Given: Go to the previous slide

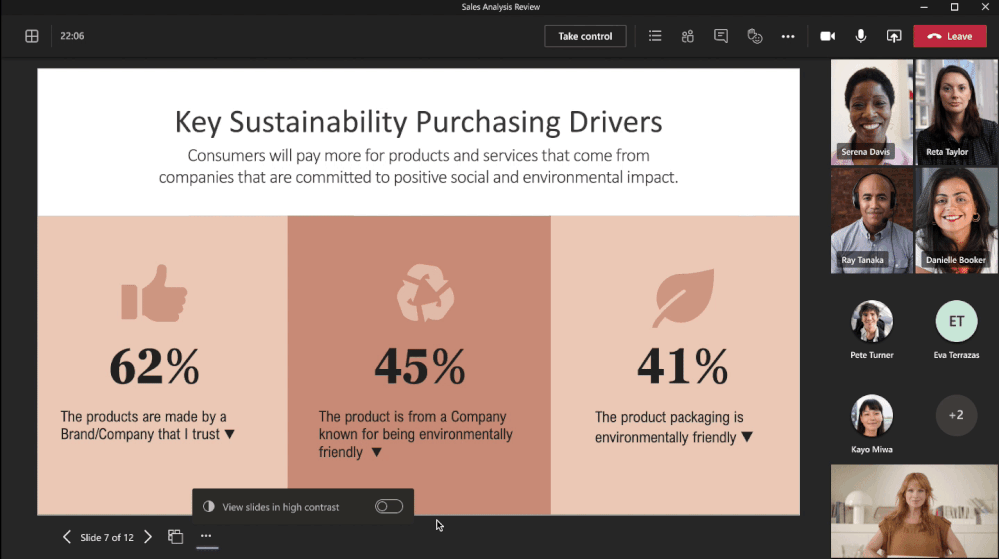Looking at the screenshot, I should [x=67, y=537].
